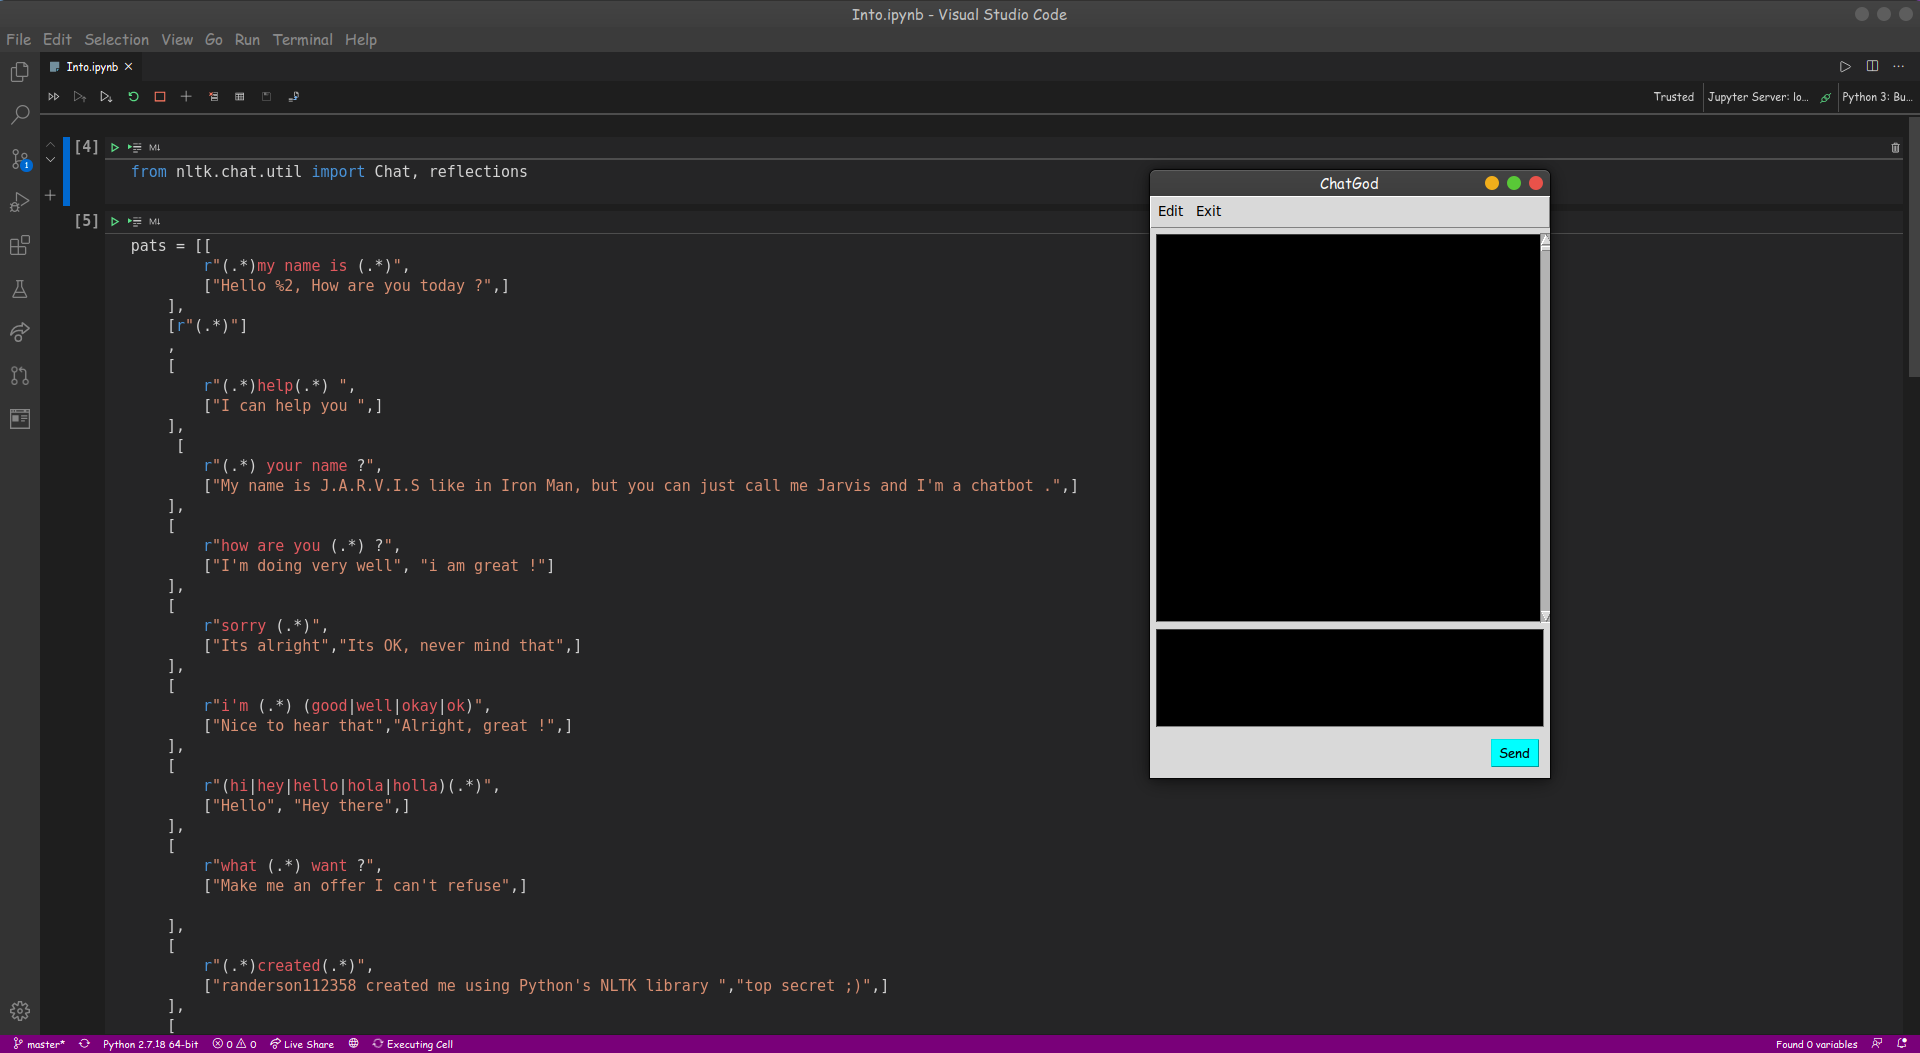Open the Testing flask view
This screenshot has width=1920, height=1053.
pos(20,289)
